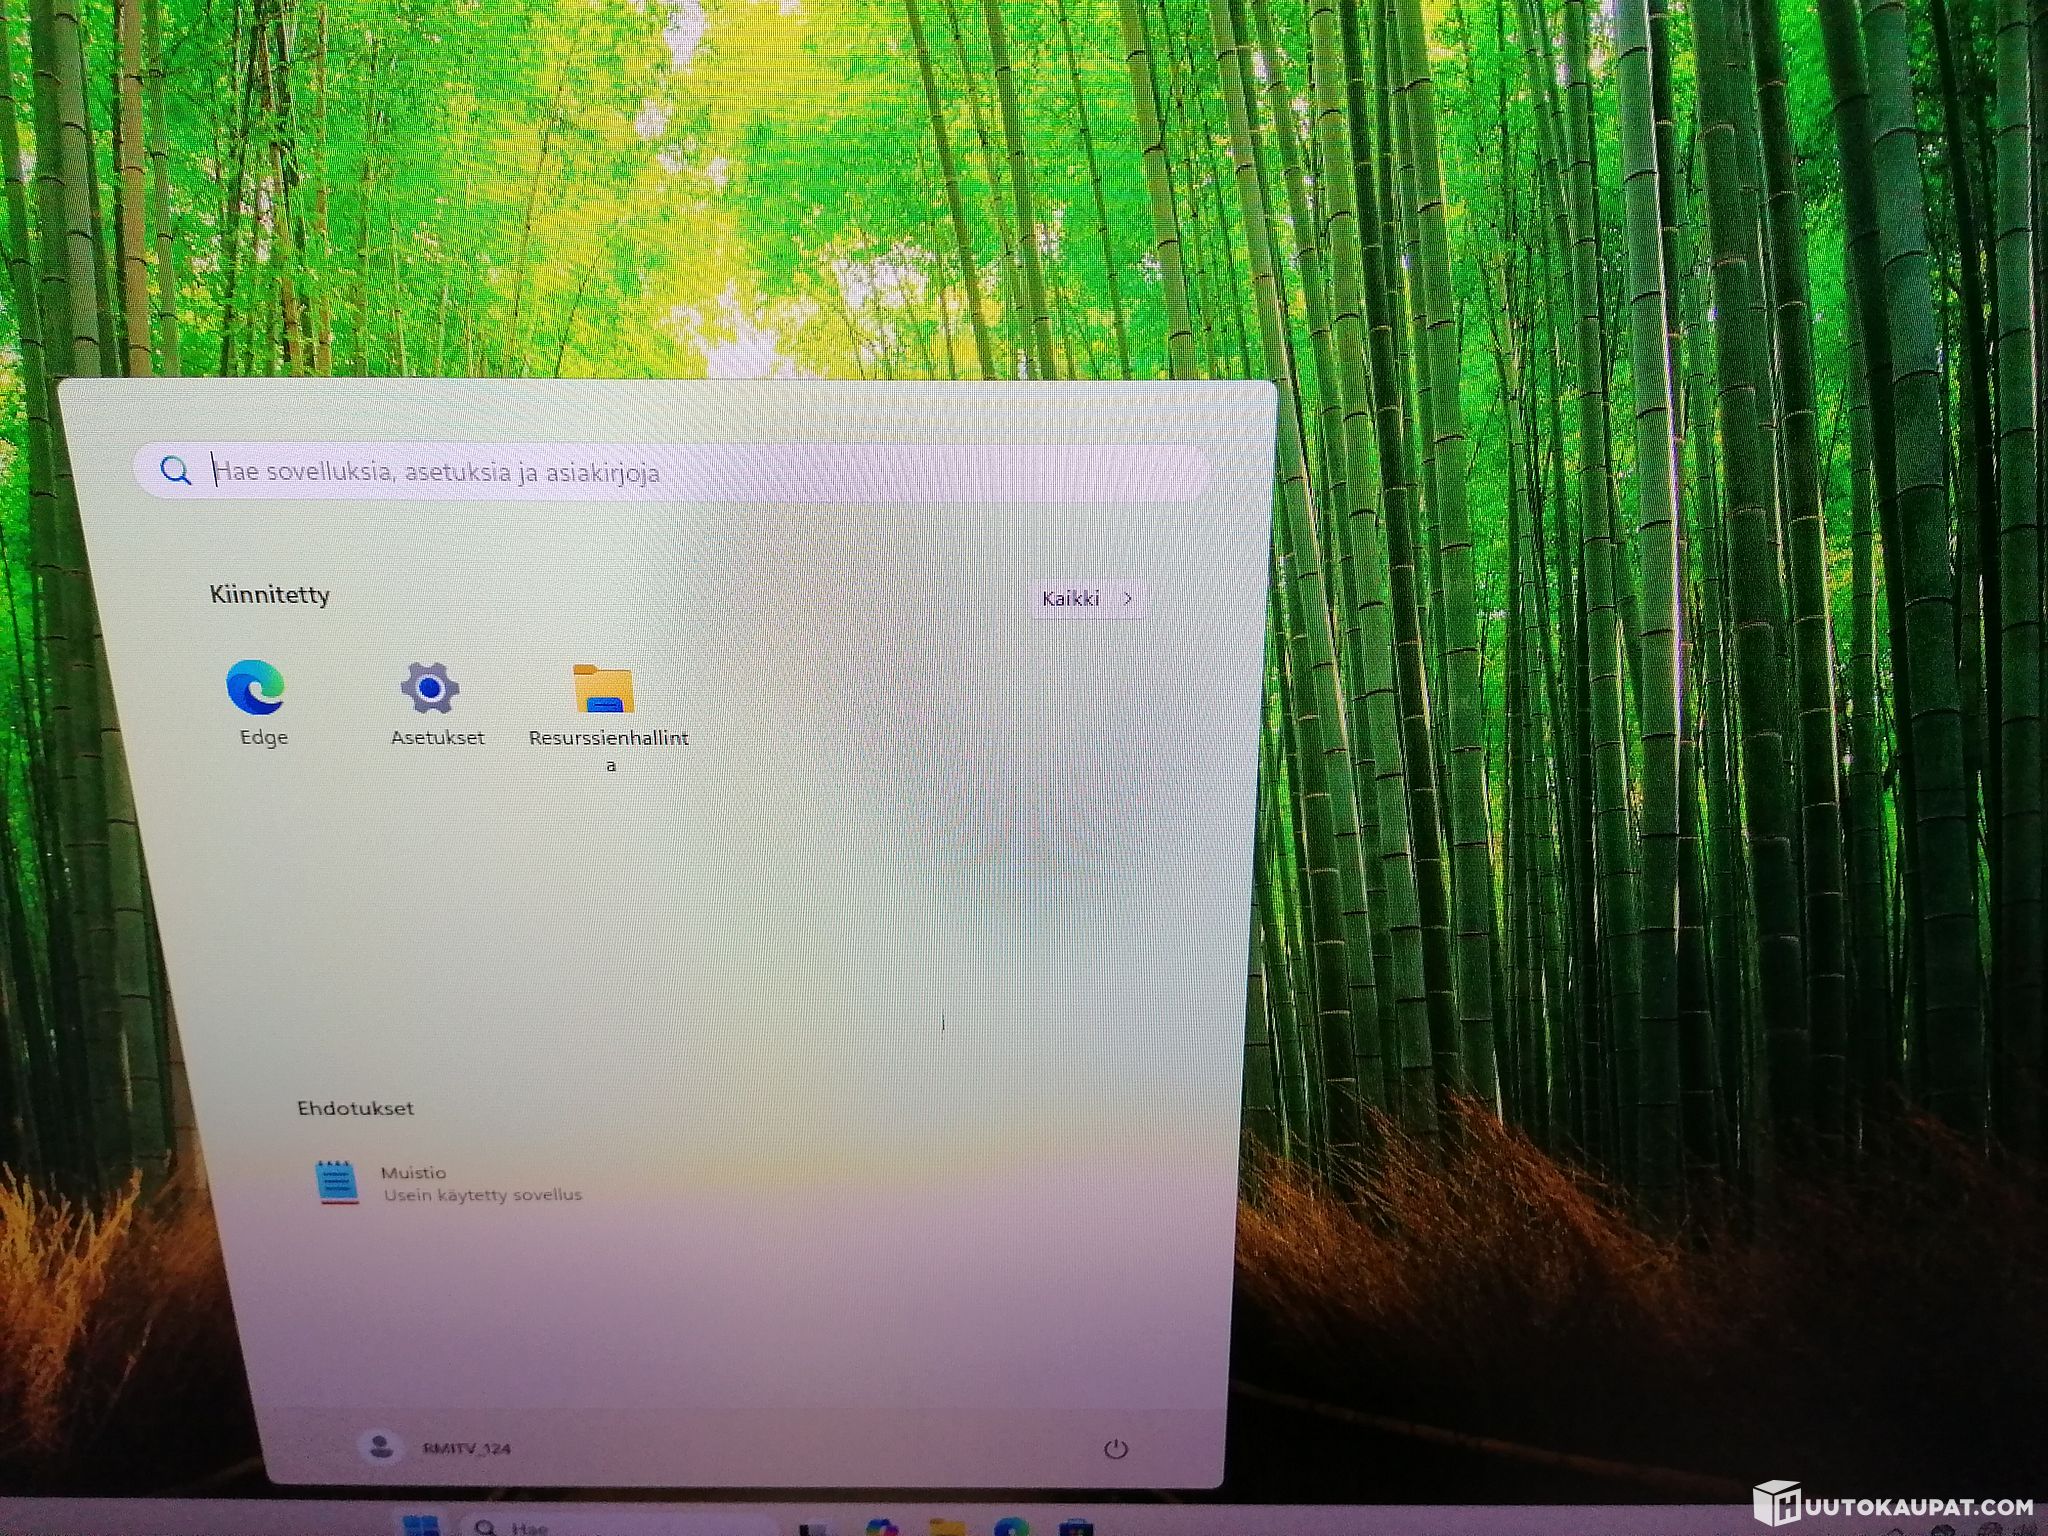Viewport: 2048px width, 1536px height.
Task: Click the Start menu search magnifier icon
Action: pyautogui.click(x=176, y=471)
